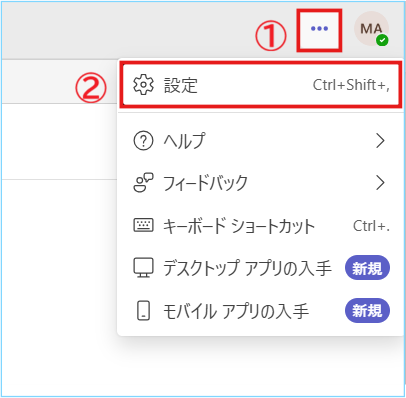Image resolution: width=406 pixels, height=398 pixels.
Task: Click the mobile phone icon
Action: [144, 310]
